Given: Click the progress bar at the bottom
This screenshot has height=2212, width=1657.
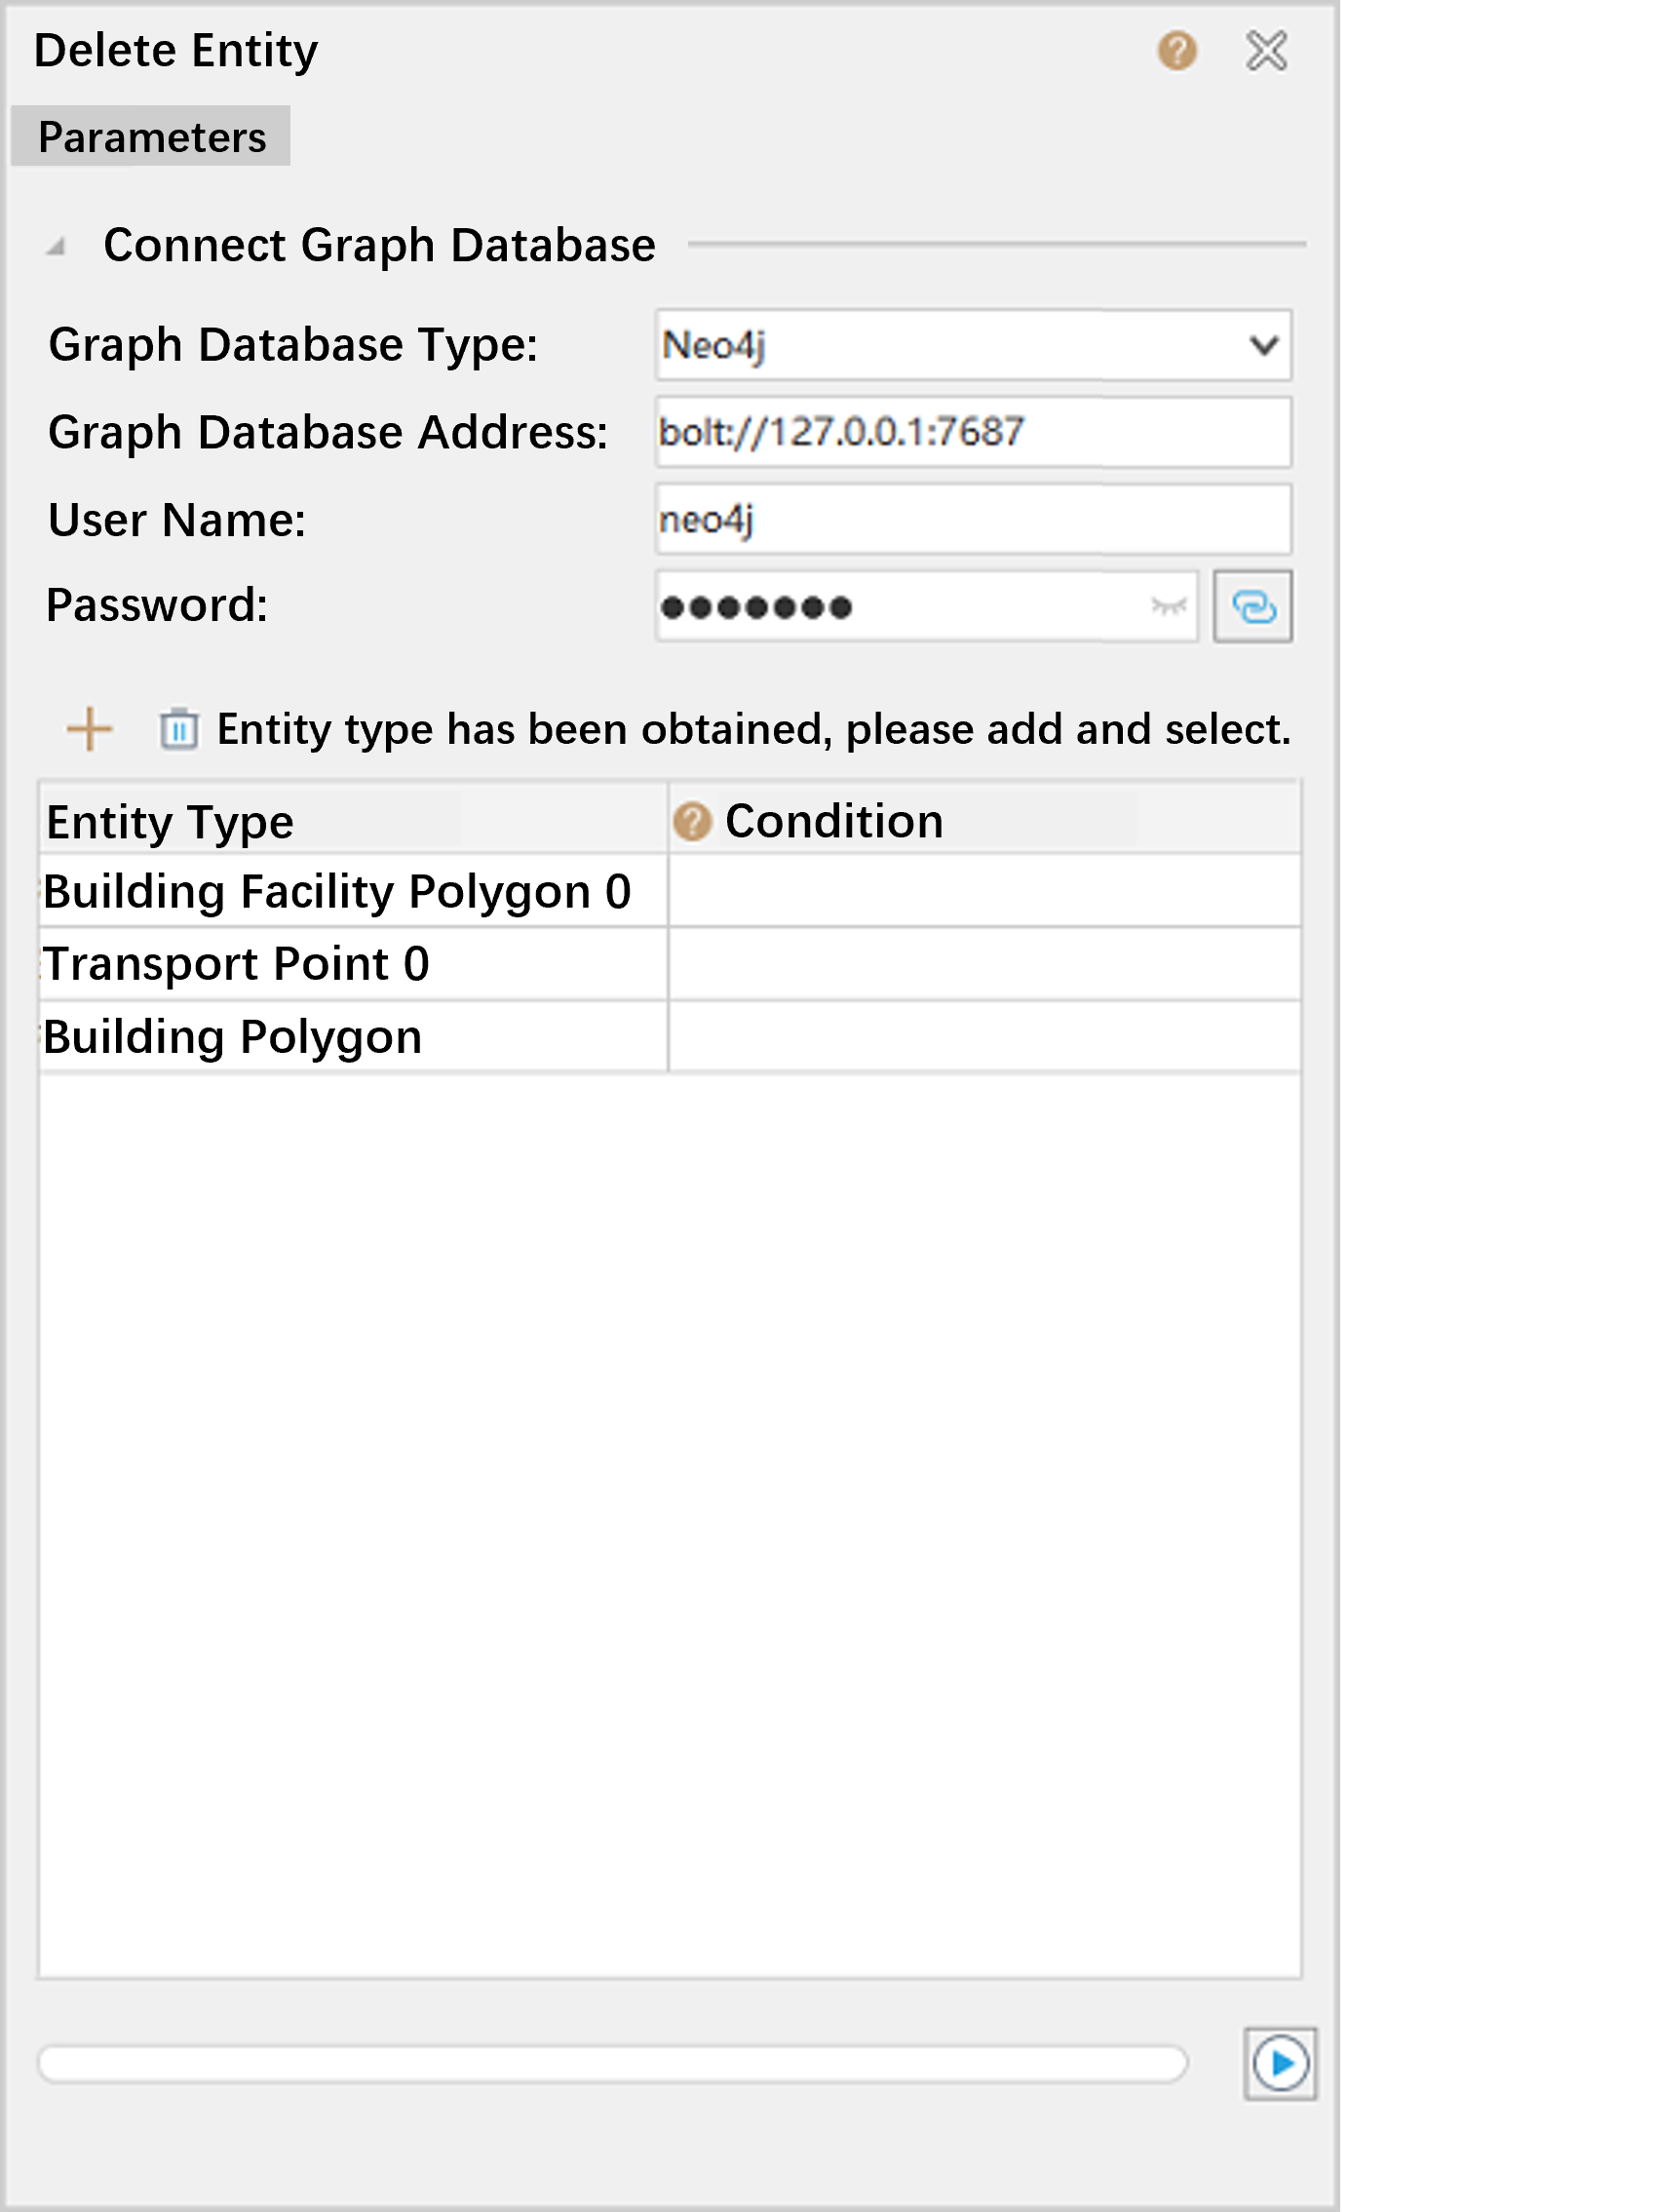Looking at the screenshot, I should 612,2063.
